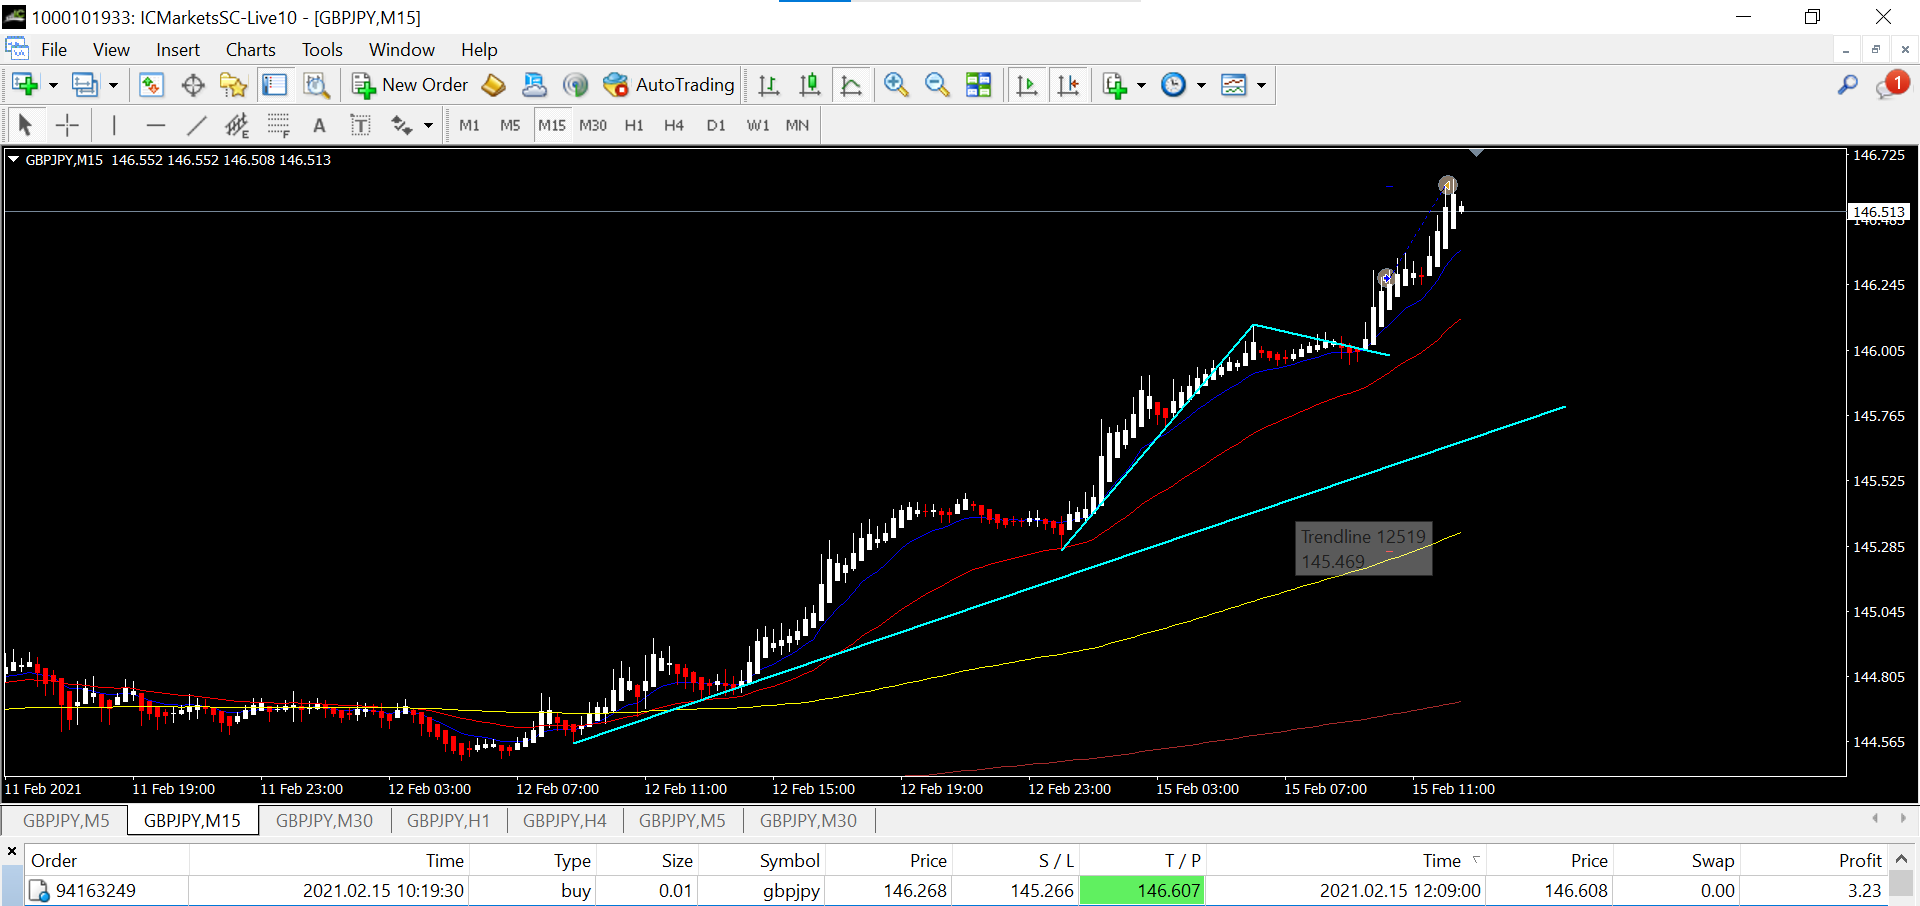Draw a vertical line tool
The width and height of the screenshot is (1920, 906).
click(x=114, y=125)
